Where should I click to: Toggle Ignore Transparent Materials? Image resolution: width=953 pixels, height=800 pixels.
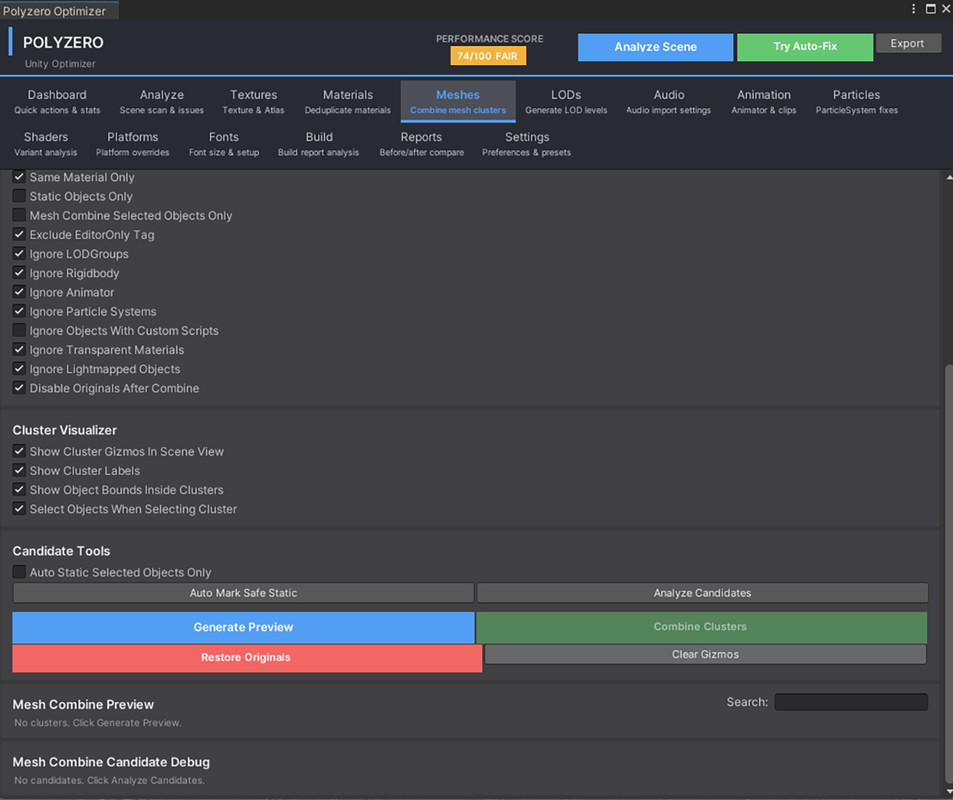pyautogui.click(x=19, y=349)
